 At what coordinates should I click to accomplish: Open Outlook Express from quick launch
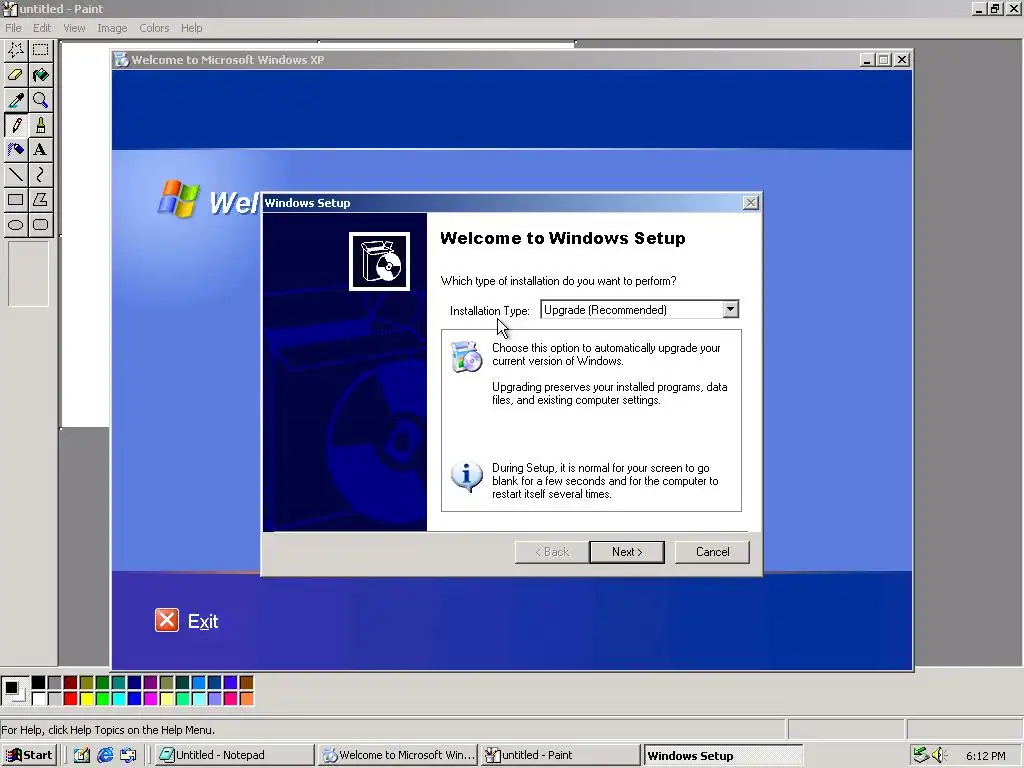tap(128, 755)
